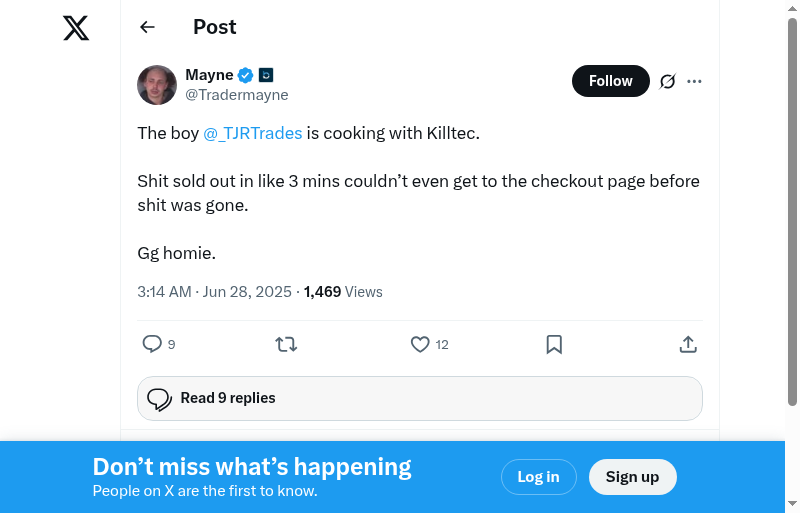800x513 pixels.
Task: Follow the Mayne account
Action: pos(610,81)
